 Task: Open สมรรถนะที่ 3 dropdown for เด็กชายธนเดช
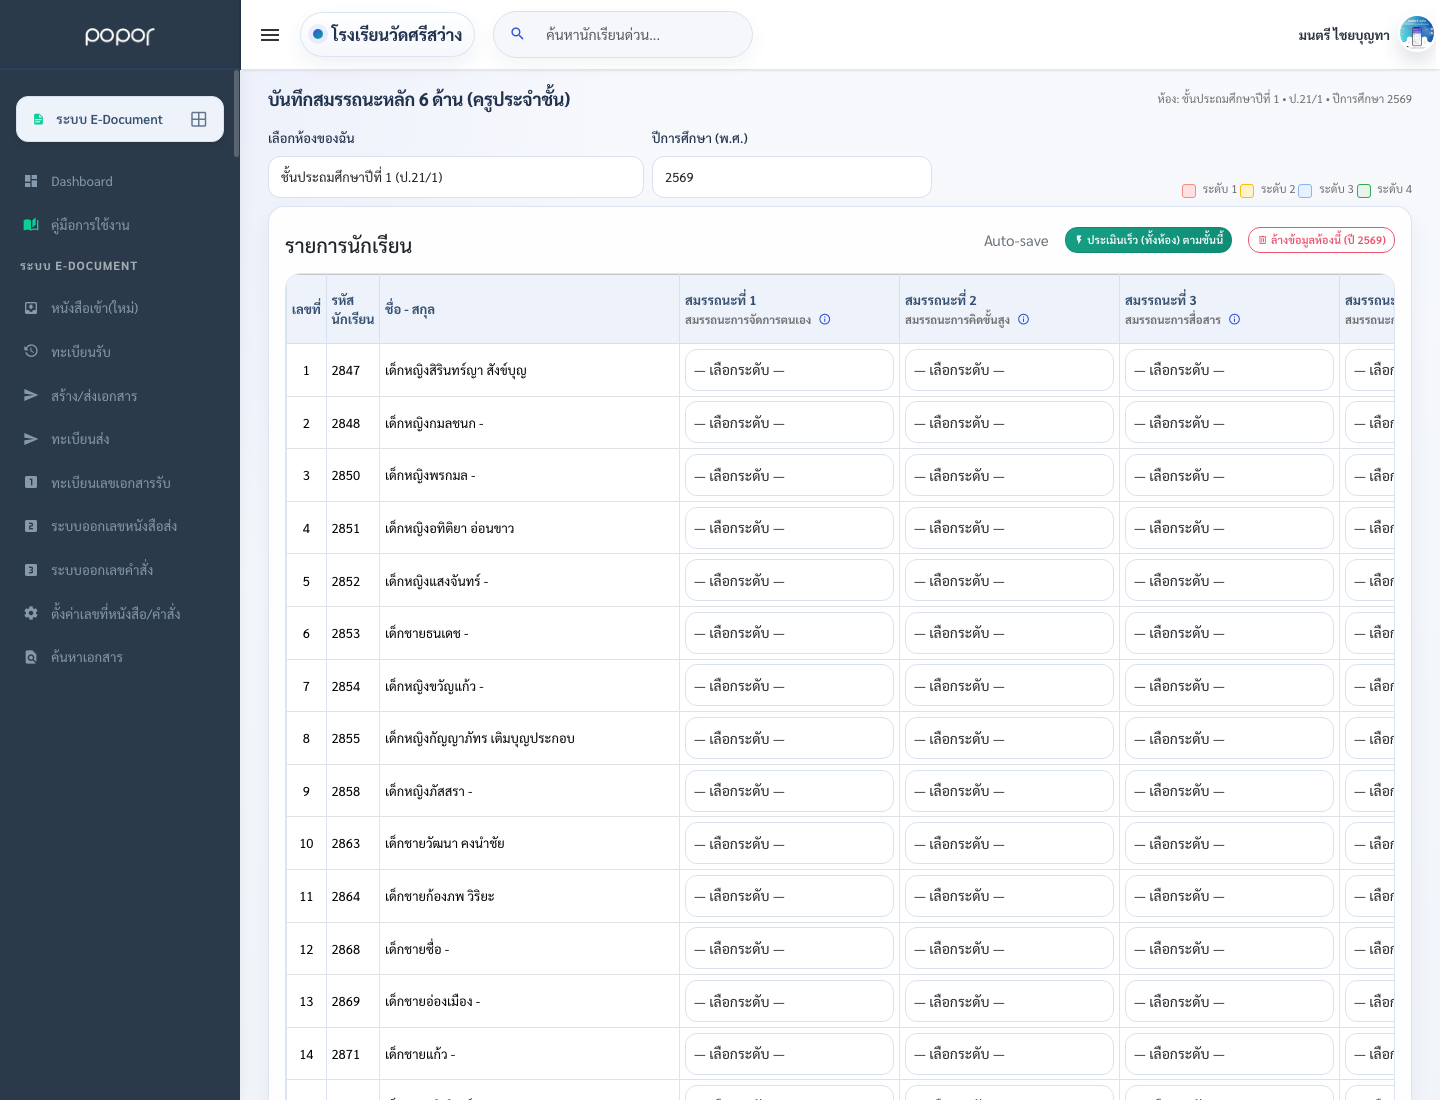click(1229, 633)
